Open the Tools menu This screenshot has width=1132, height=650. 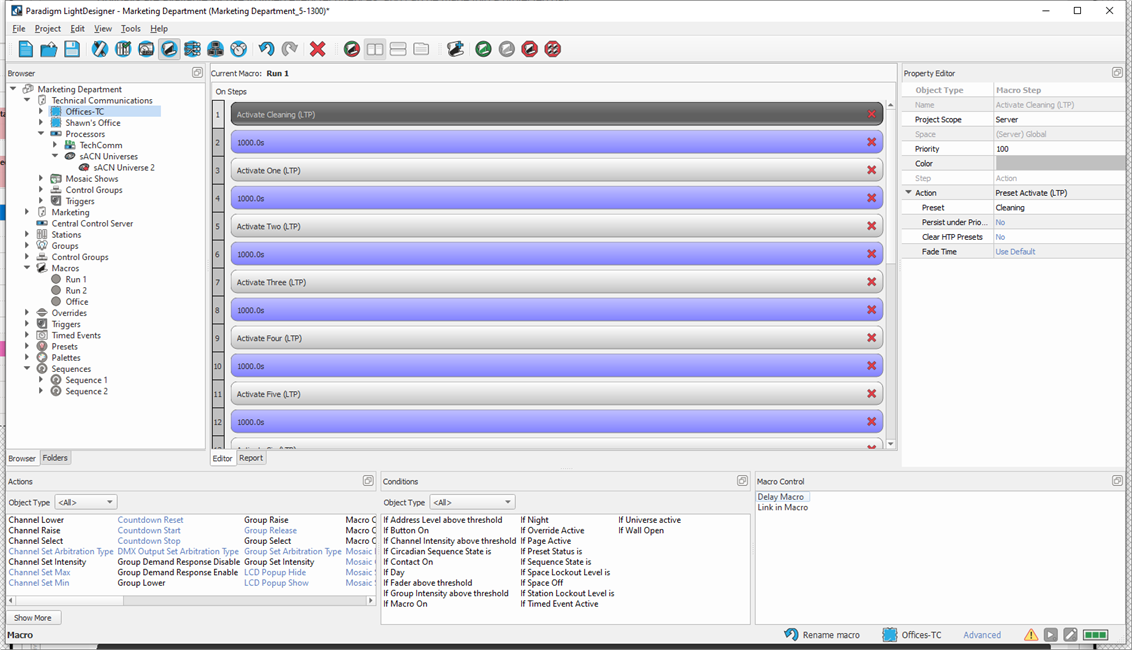131,29
